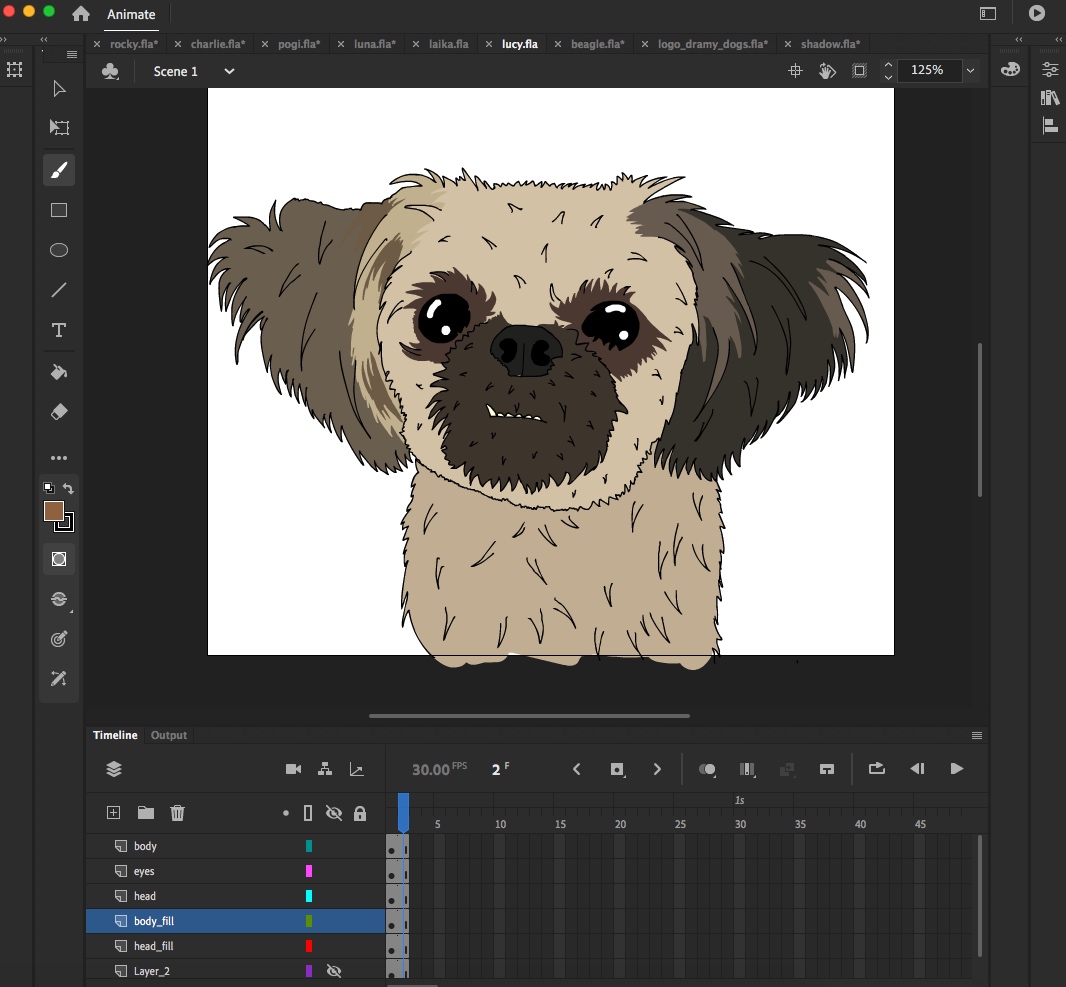1066x987 pixels.
Task: Pick the Text tool
Action: 59,330
